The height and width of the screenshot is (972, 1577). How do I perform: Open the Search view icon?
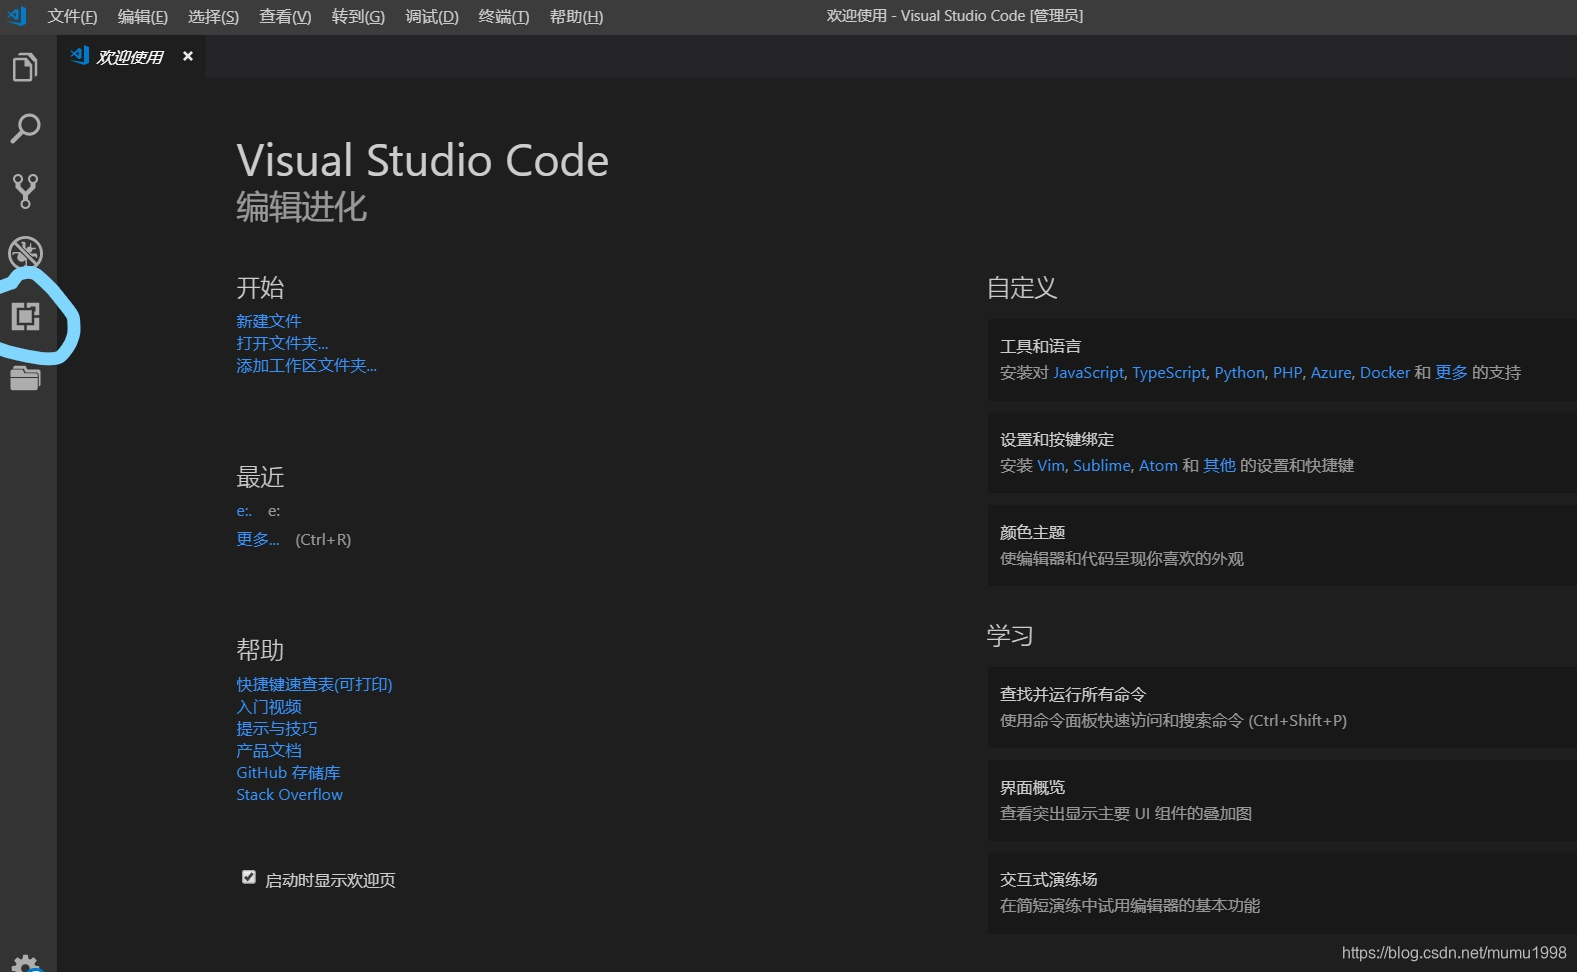(25, 128)
